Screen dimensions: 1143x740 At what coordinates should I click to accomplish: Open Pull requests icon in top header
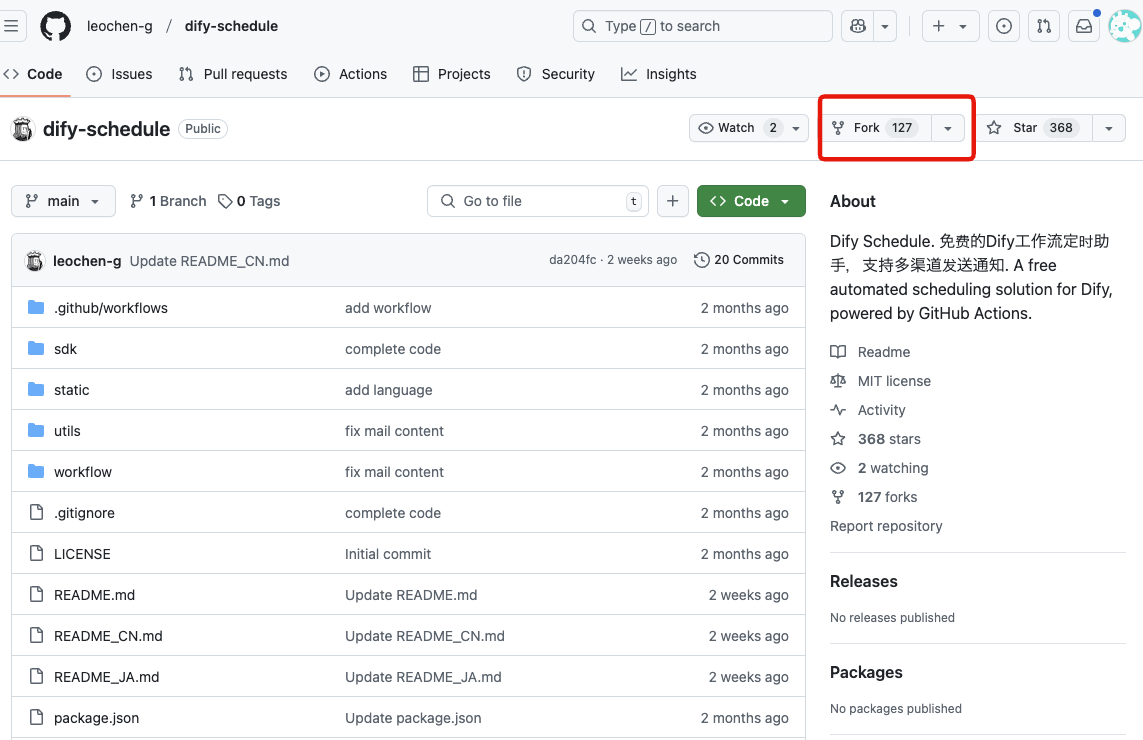[1044, 26]
